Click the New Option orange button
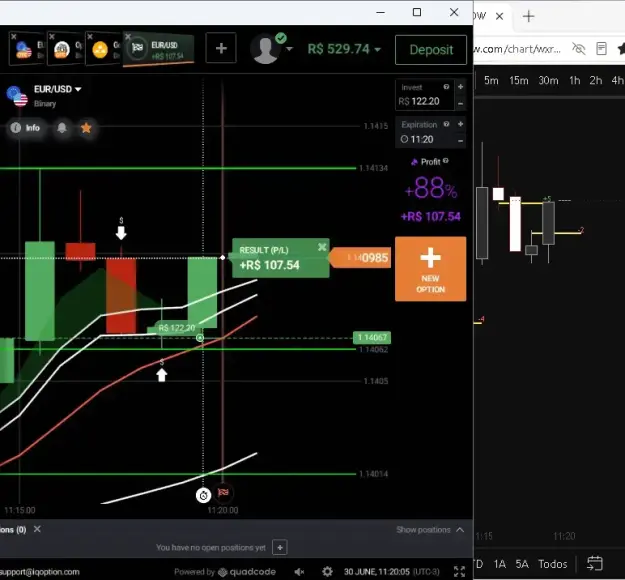Image resolution: width=625 pixels, height=580 pixels. point(430,269)
